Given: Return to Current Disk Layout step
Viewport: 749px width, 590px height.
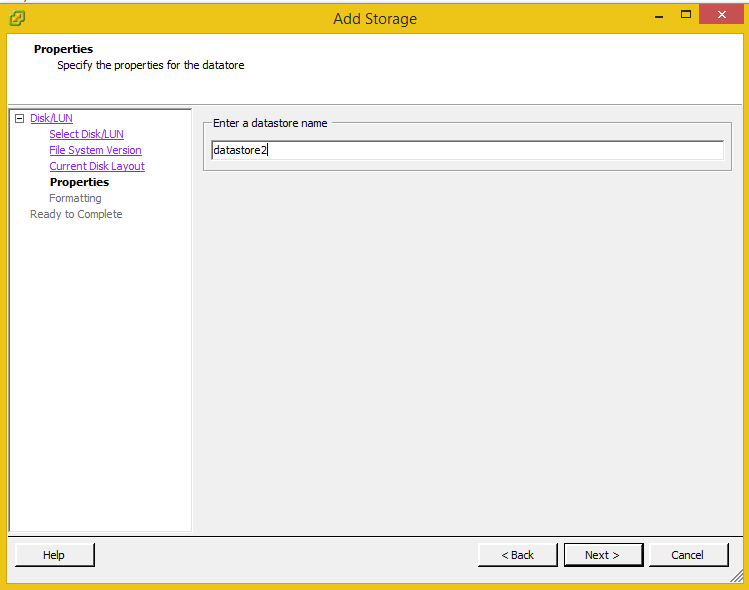Looking at the screenshot, I should click(97, 166).
